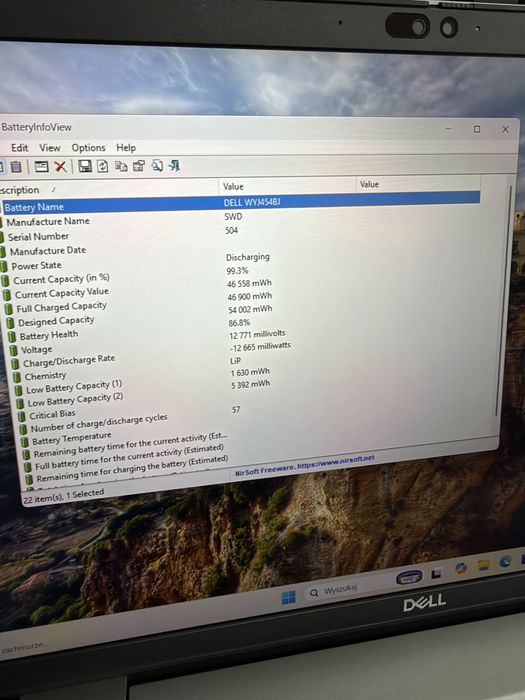Viewport: 525px width, 700px height.
Task: Click the SWD manufacturer value
Action: tap(233, 217)
